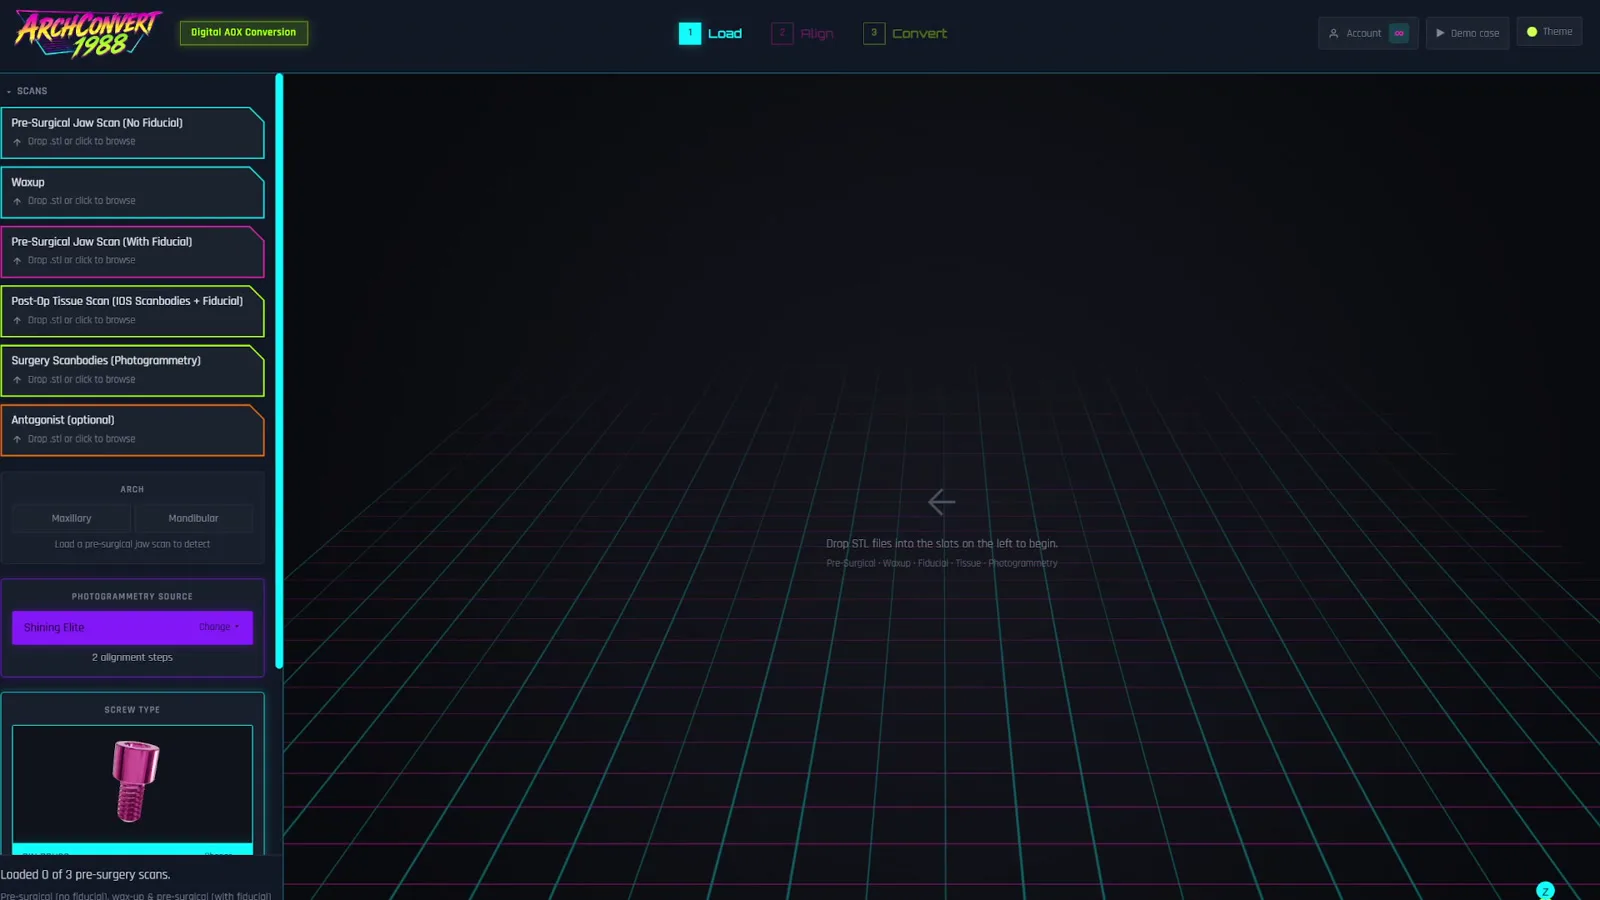Browse file for Surgery Scanbodies (Photogrammetry) slot
The height and width of the screenshot is (900, 1600).
pyautogui.click(x=132, y=370)
